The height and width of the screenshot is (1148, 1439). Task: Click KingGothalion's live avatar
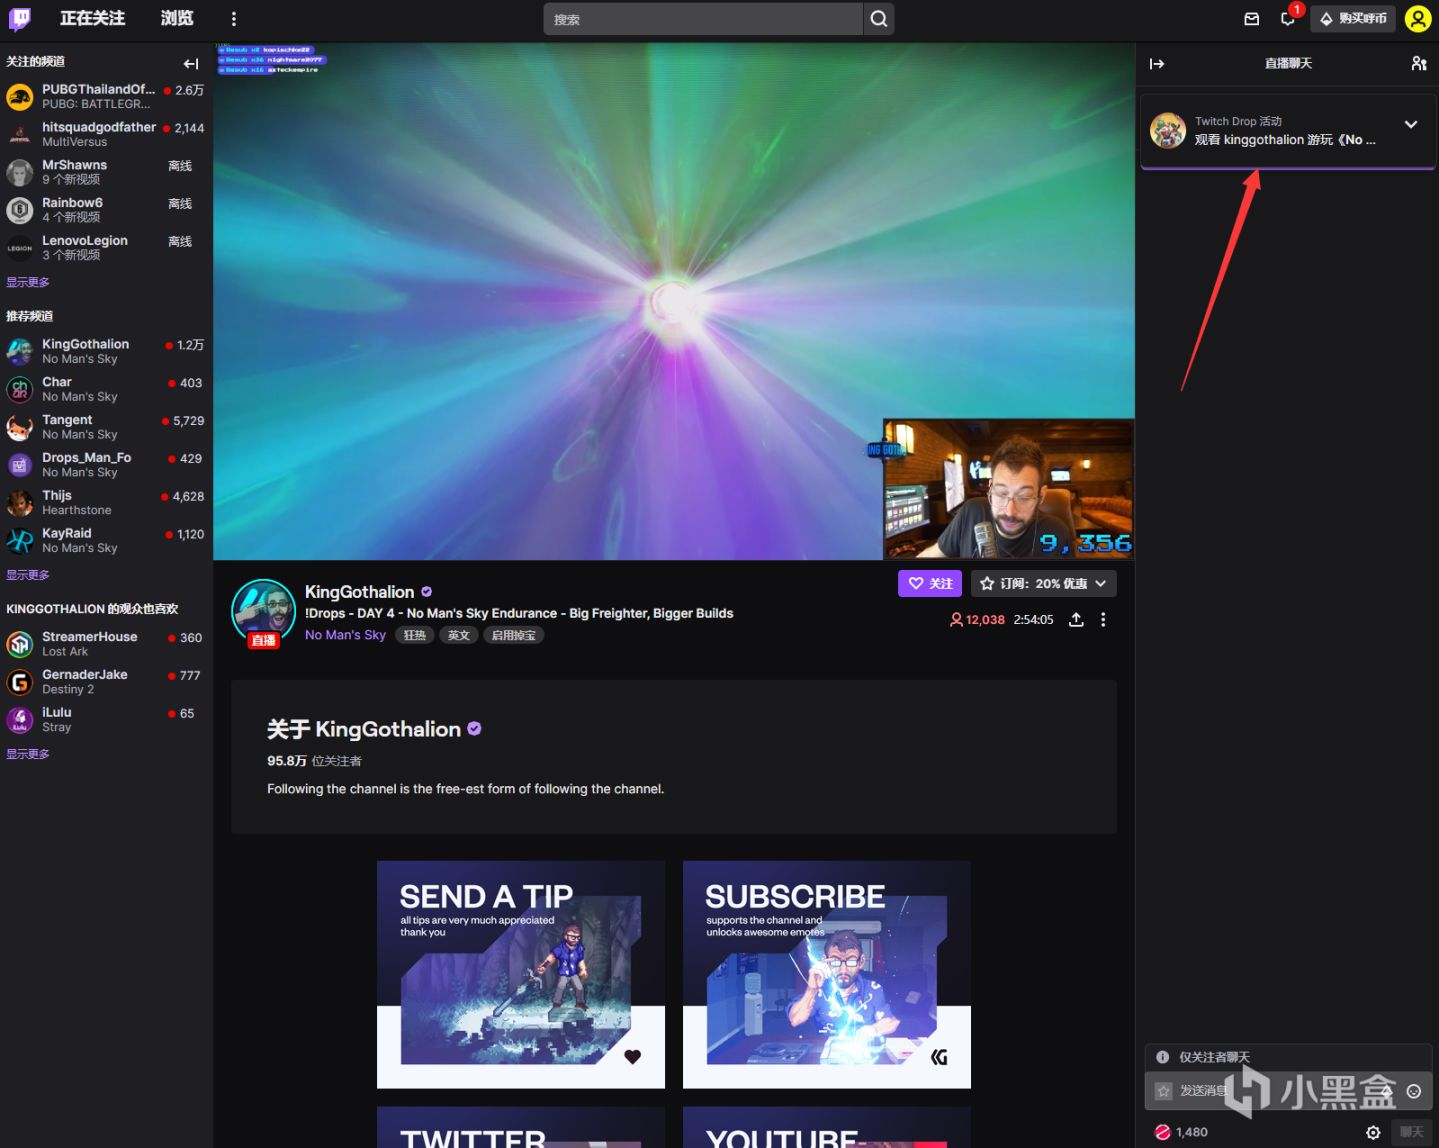pyautogui.click(x=264, y=611)
